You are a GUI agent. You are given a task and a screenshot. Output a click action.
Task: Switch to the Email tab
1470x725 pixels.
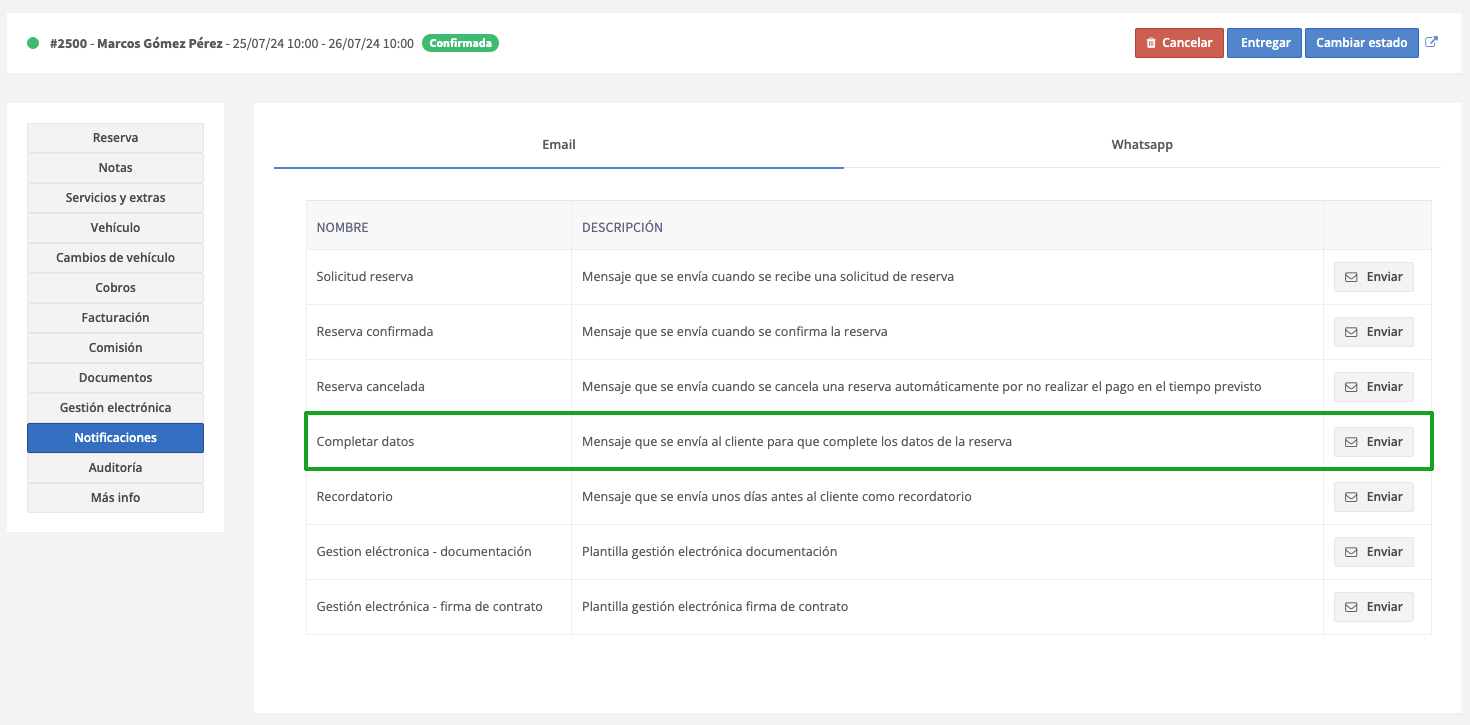click(559, 145)
